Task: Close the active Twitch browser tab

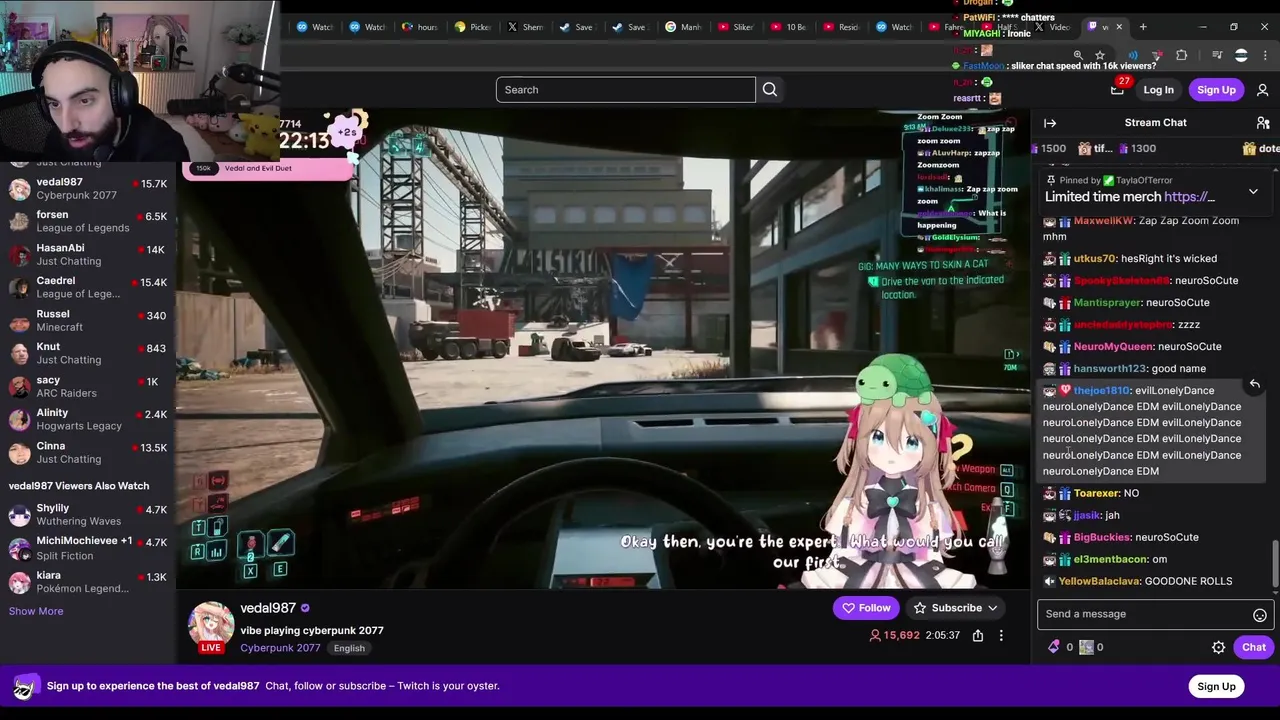Action: pos(1119,27)
